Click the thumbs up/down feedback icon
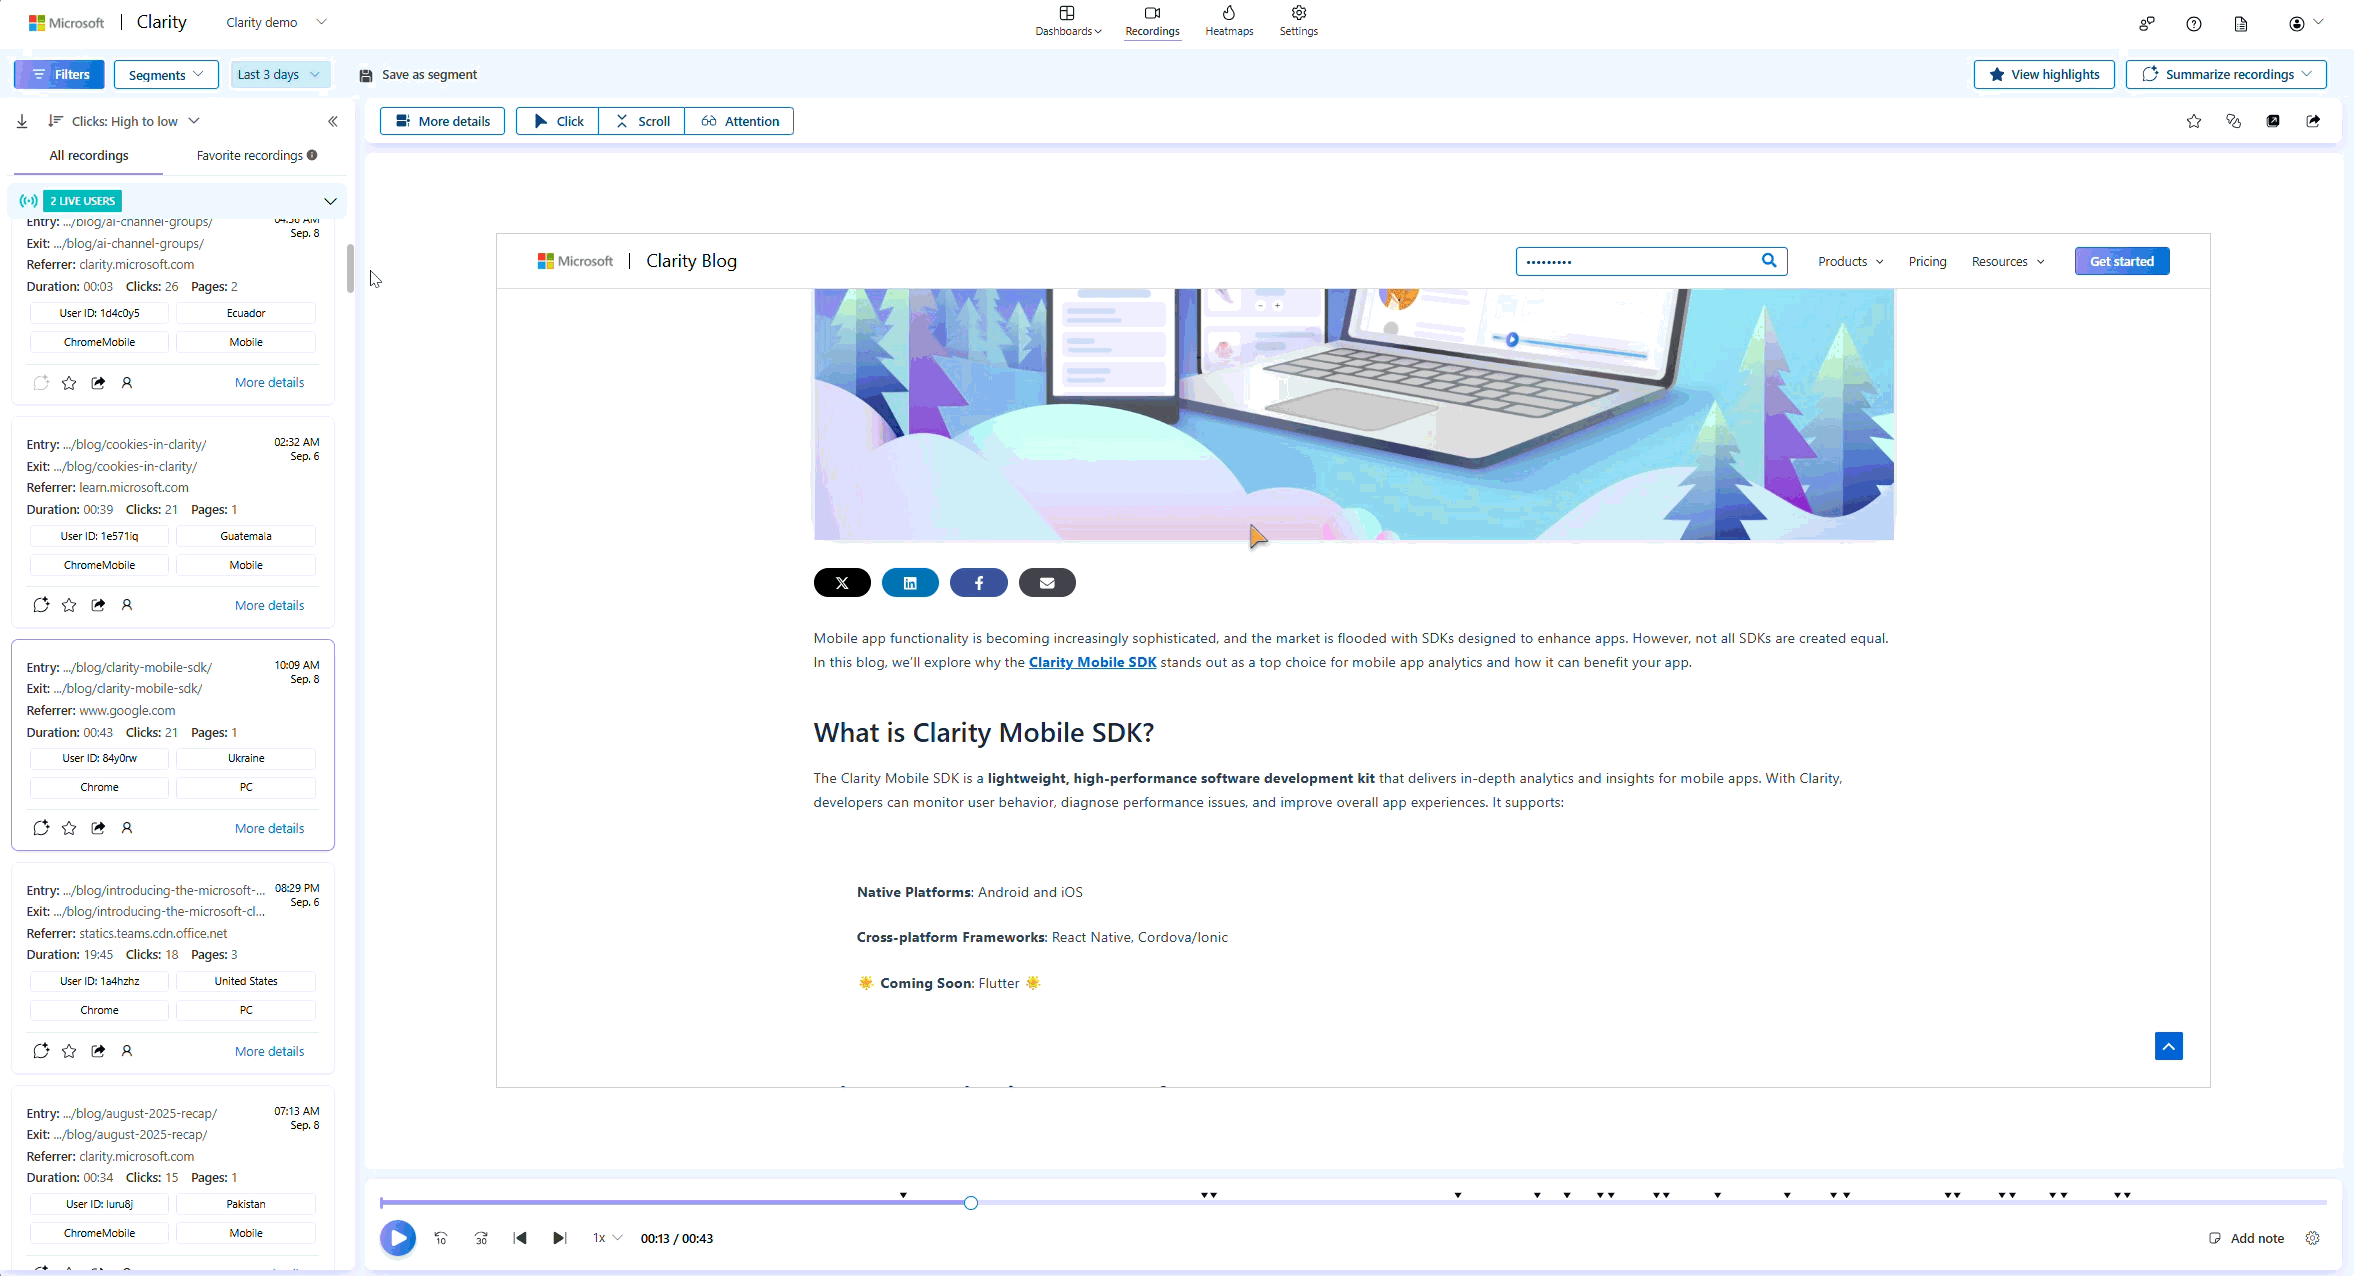This screenshot has height=1276, width=2354. 2234,121
